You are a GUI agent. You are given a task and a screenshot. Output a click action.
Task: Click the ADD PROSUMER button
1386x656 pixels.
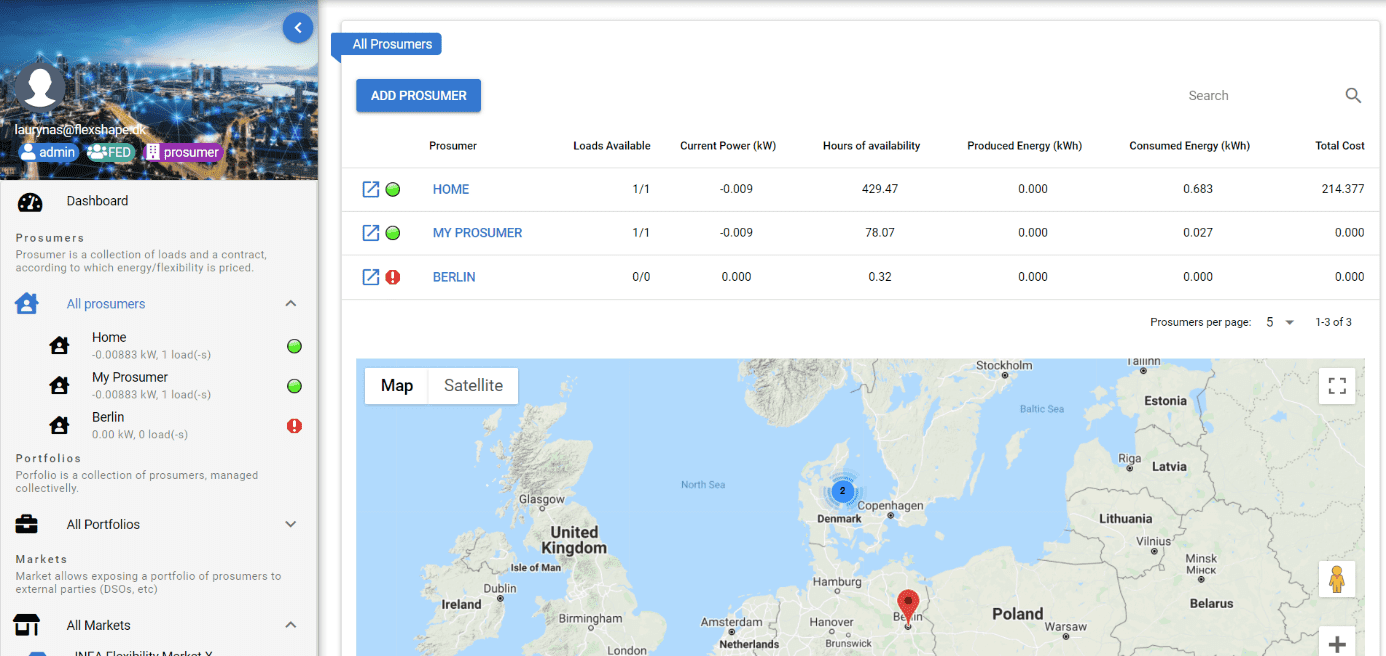[418, 94]
